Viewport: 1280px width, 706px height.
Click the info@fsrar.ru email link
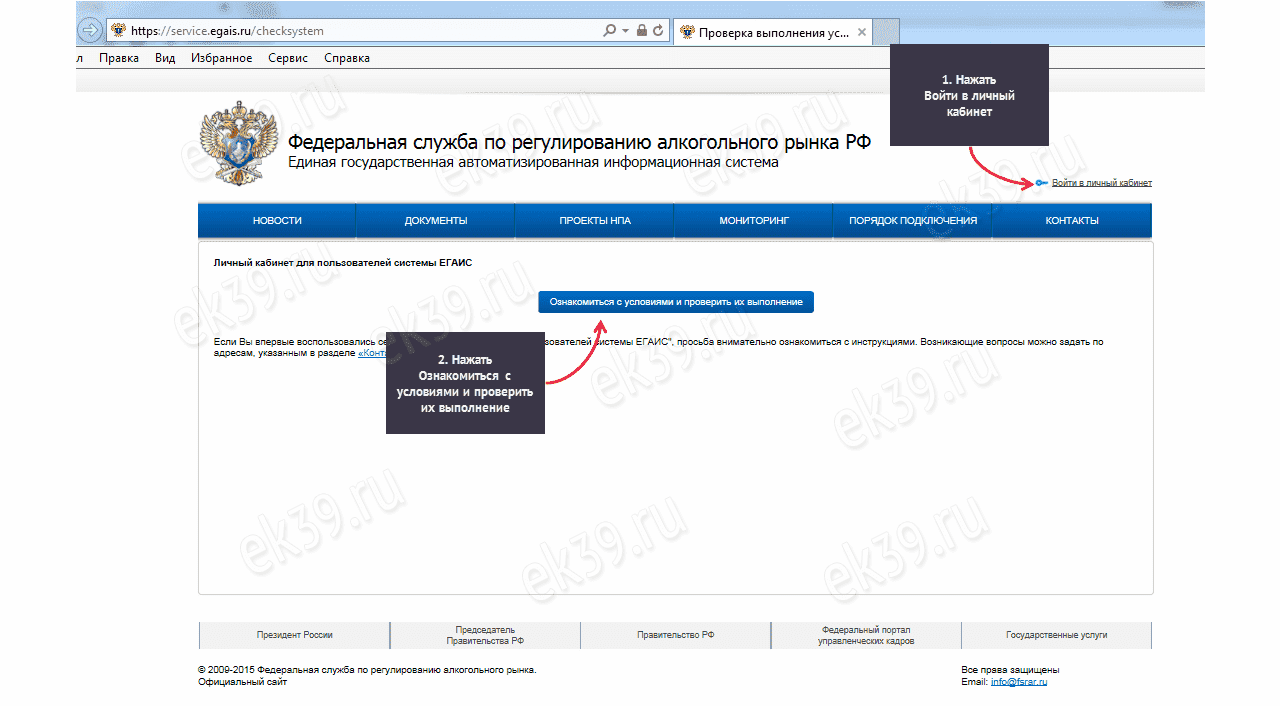point(1019,682)
